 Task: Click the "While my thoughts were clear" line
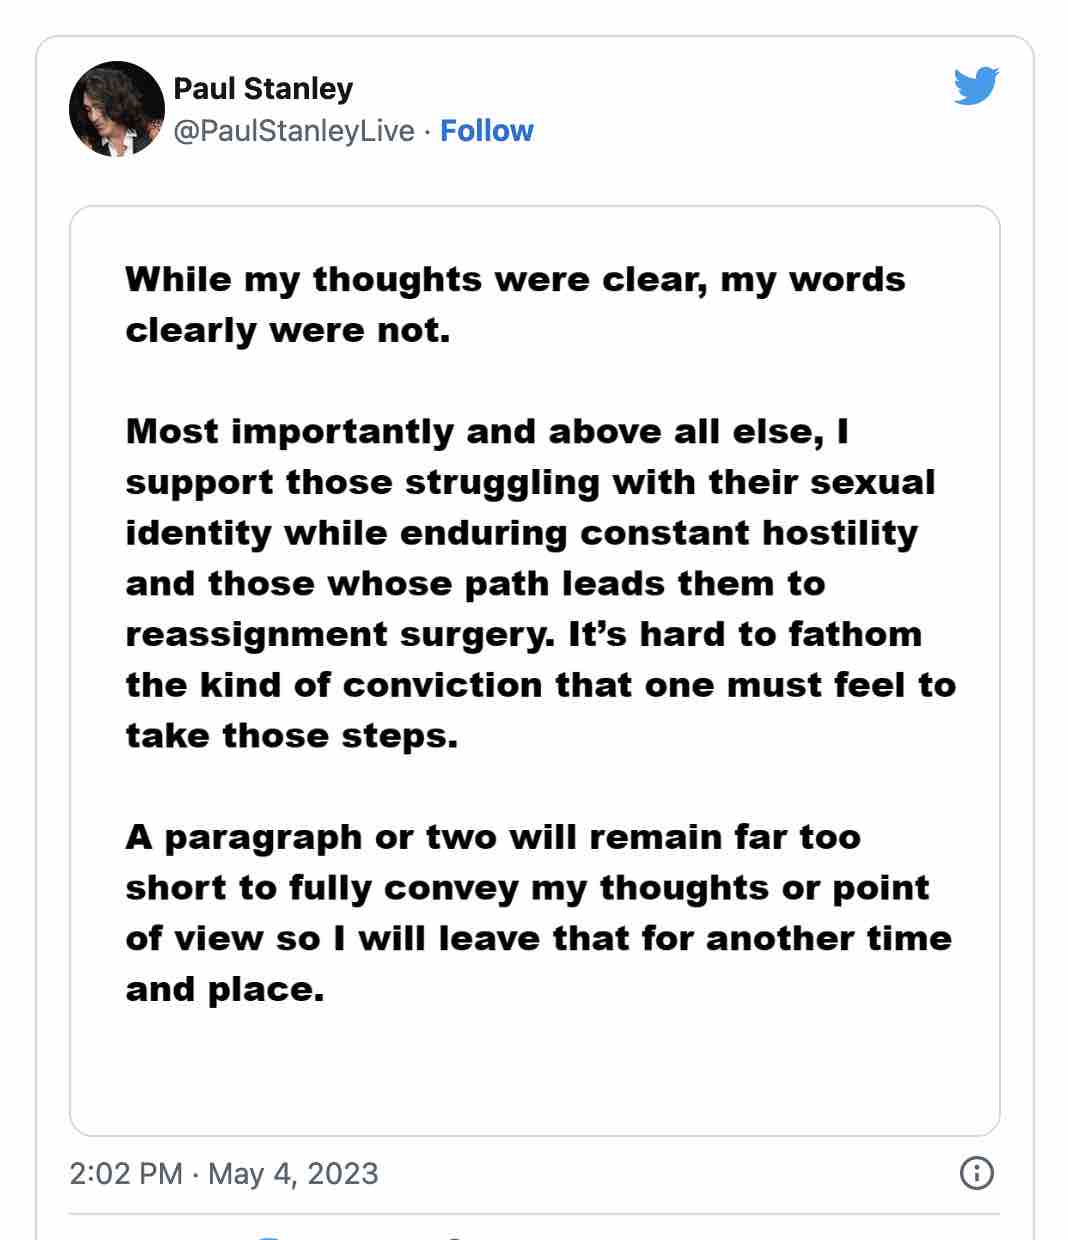pyautogui.click(x=515, y=279)
